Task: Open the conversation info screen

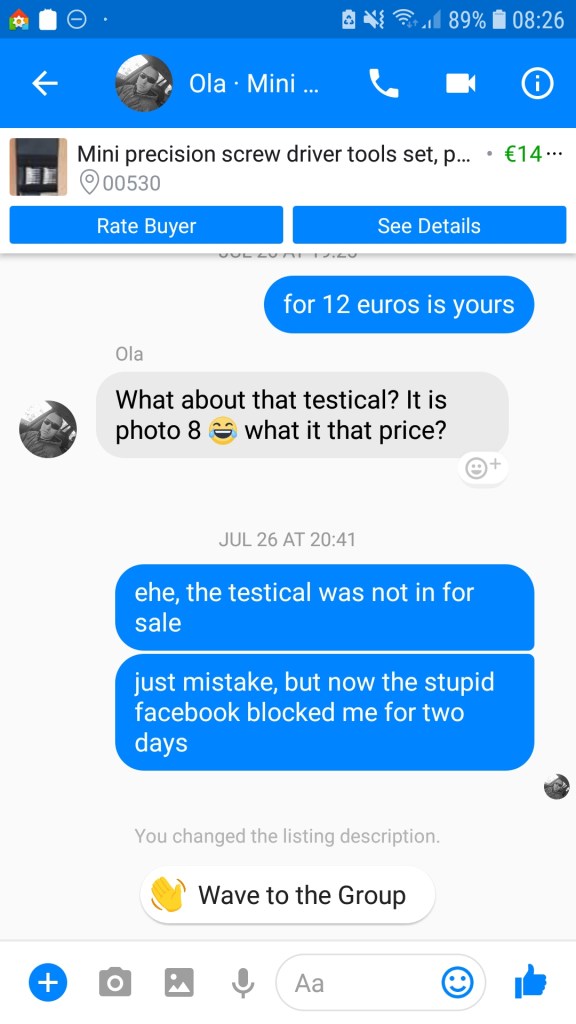Action: [x=536, y=84]
